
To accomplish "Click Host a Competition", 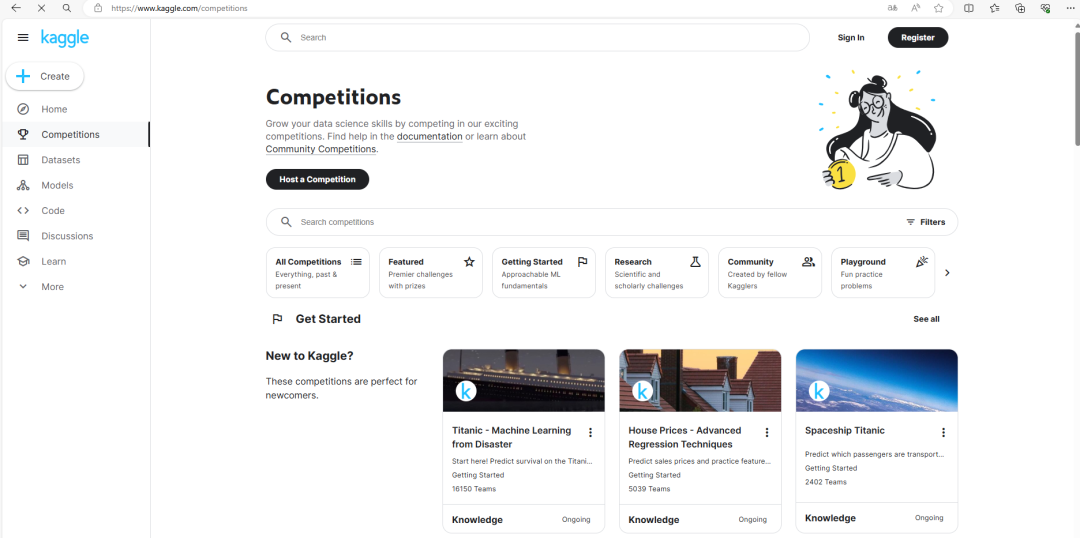I will [x=318, y=179].
